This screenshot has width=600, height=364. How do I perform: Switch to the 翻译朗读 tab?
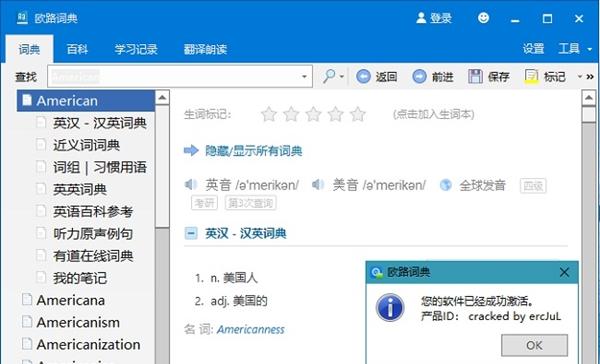click(x=205, y=49)
